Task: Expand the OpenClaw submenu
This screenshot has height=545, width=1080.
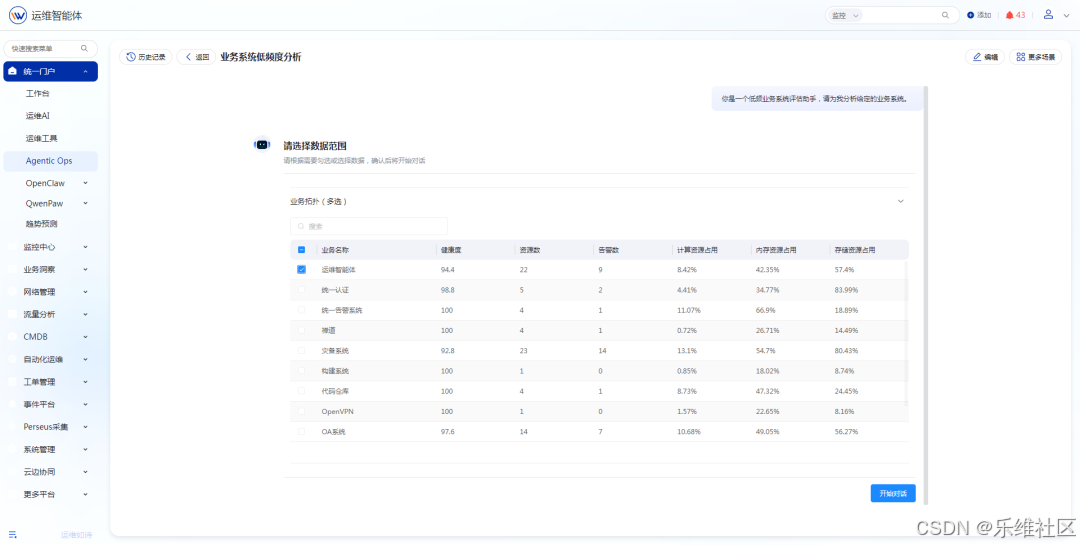Action: point(85,183)
